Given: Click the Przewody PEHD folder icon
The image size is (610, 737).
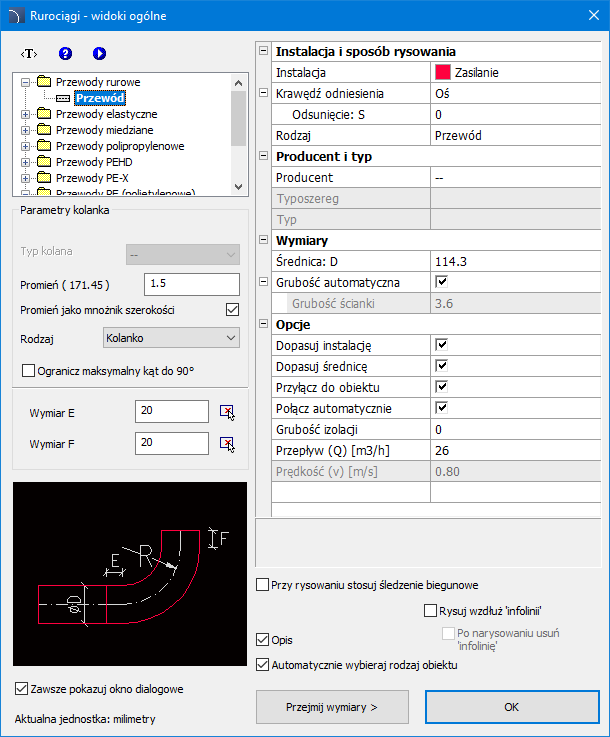Looking at the screenshot, I should [44, 161].
